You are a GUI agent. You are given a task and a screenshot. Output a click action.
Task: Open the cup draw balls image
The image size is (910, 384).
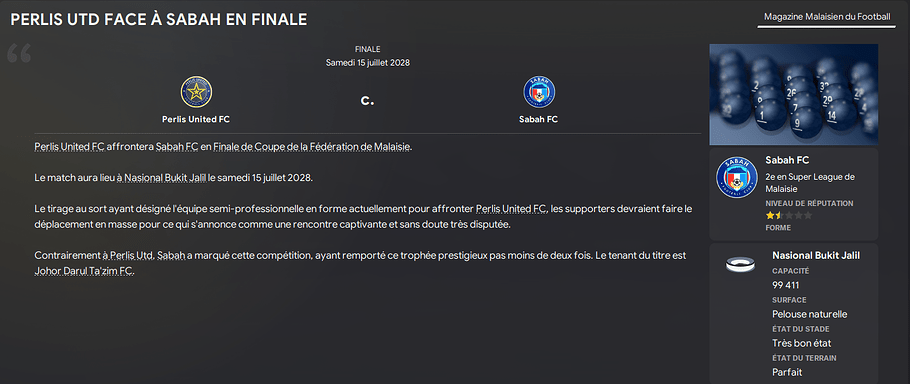[793, 95]
